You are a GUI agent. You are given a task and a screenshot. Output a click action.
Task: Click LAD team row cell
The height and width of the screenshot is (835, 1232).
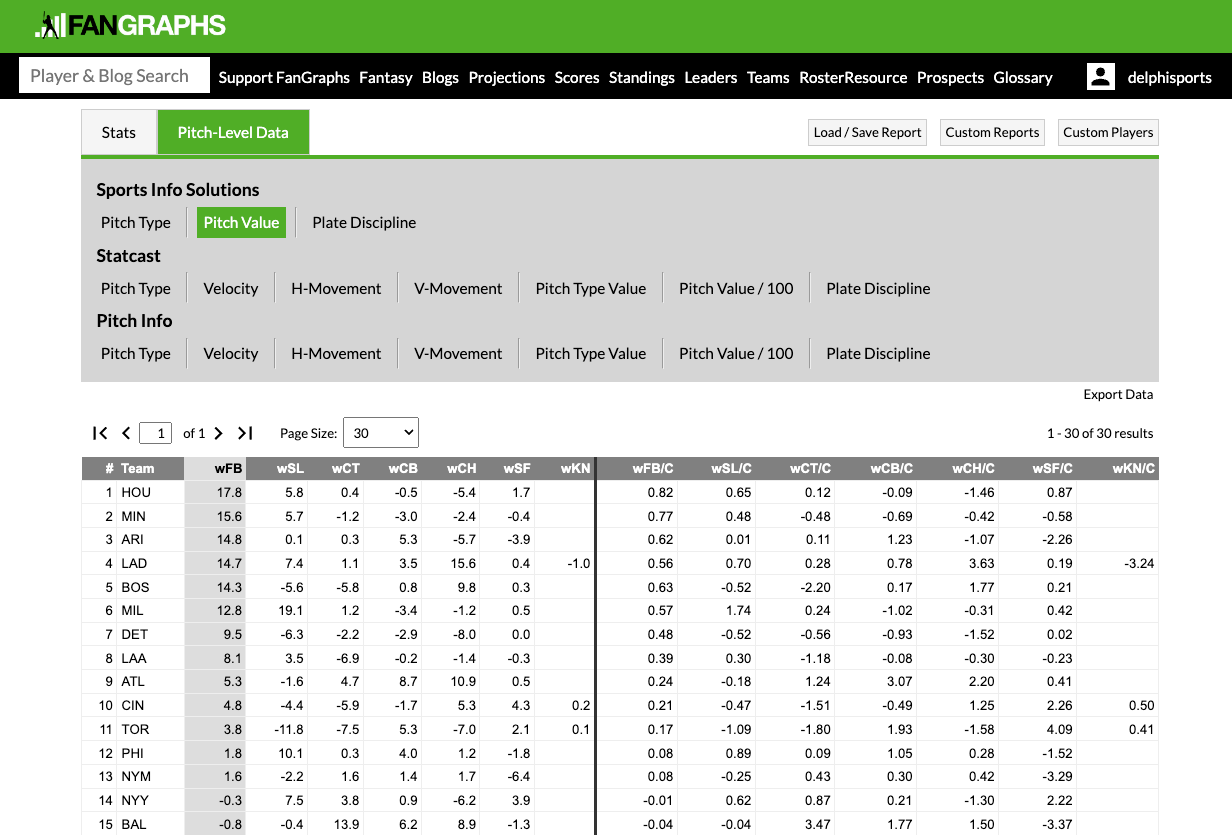pyautogui.click(x=135, y=563)
